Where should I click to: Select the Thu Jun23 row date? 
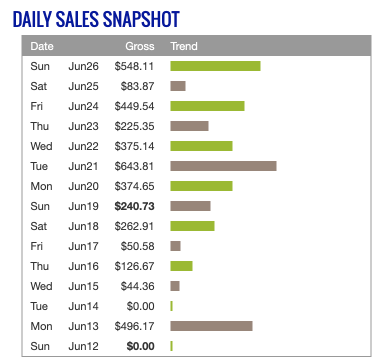coord(64,126)
